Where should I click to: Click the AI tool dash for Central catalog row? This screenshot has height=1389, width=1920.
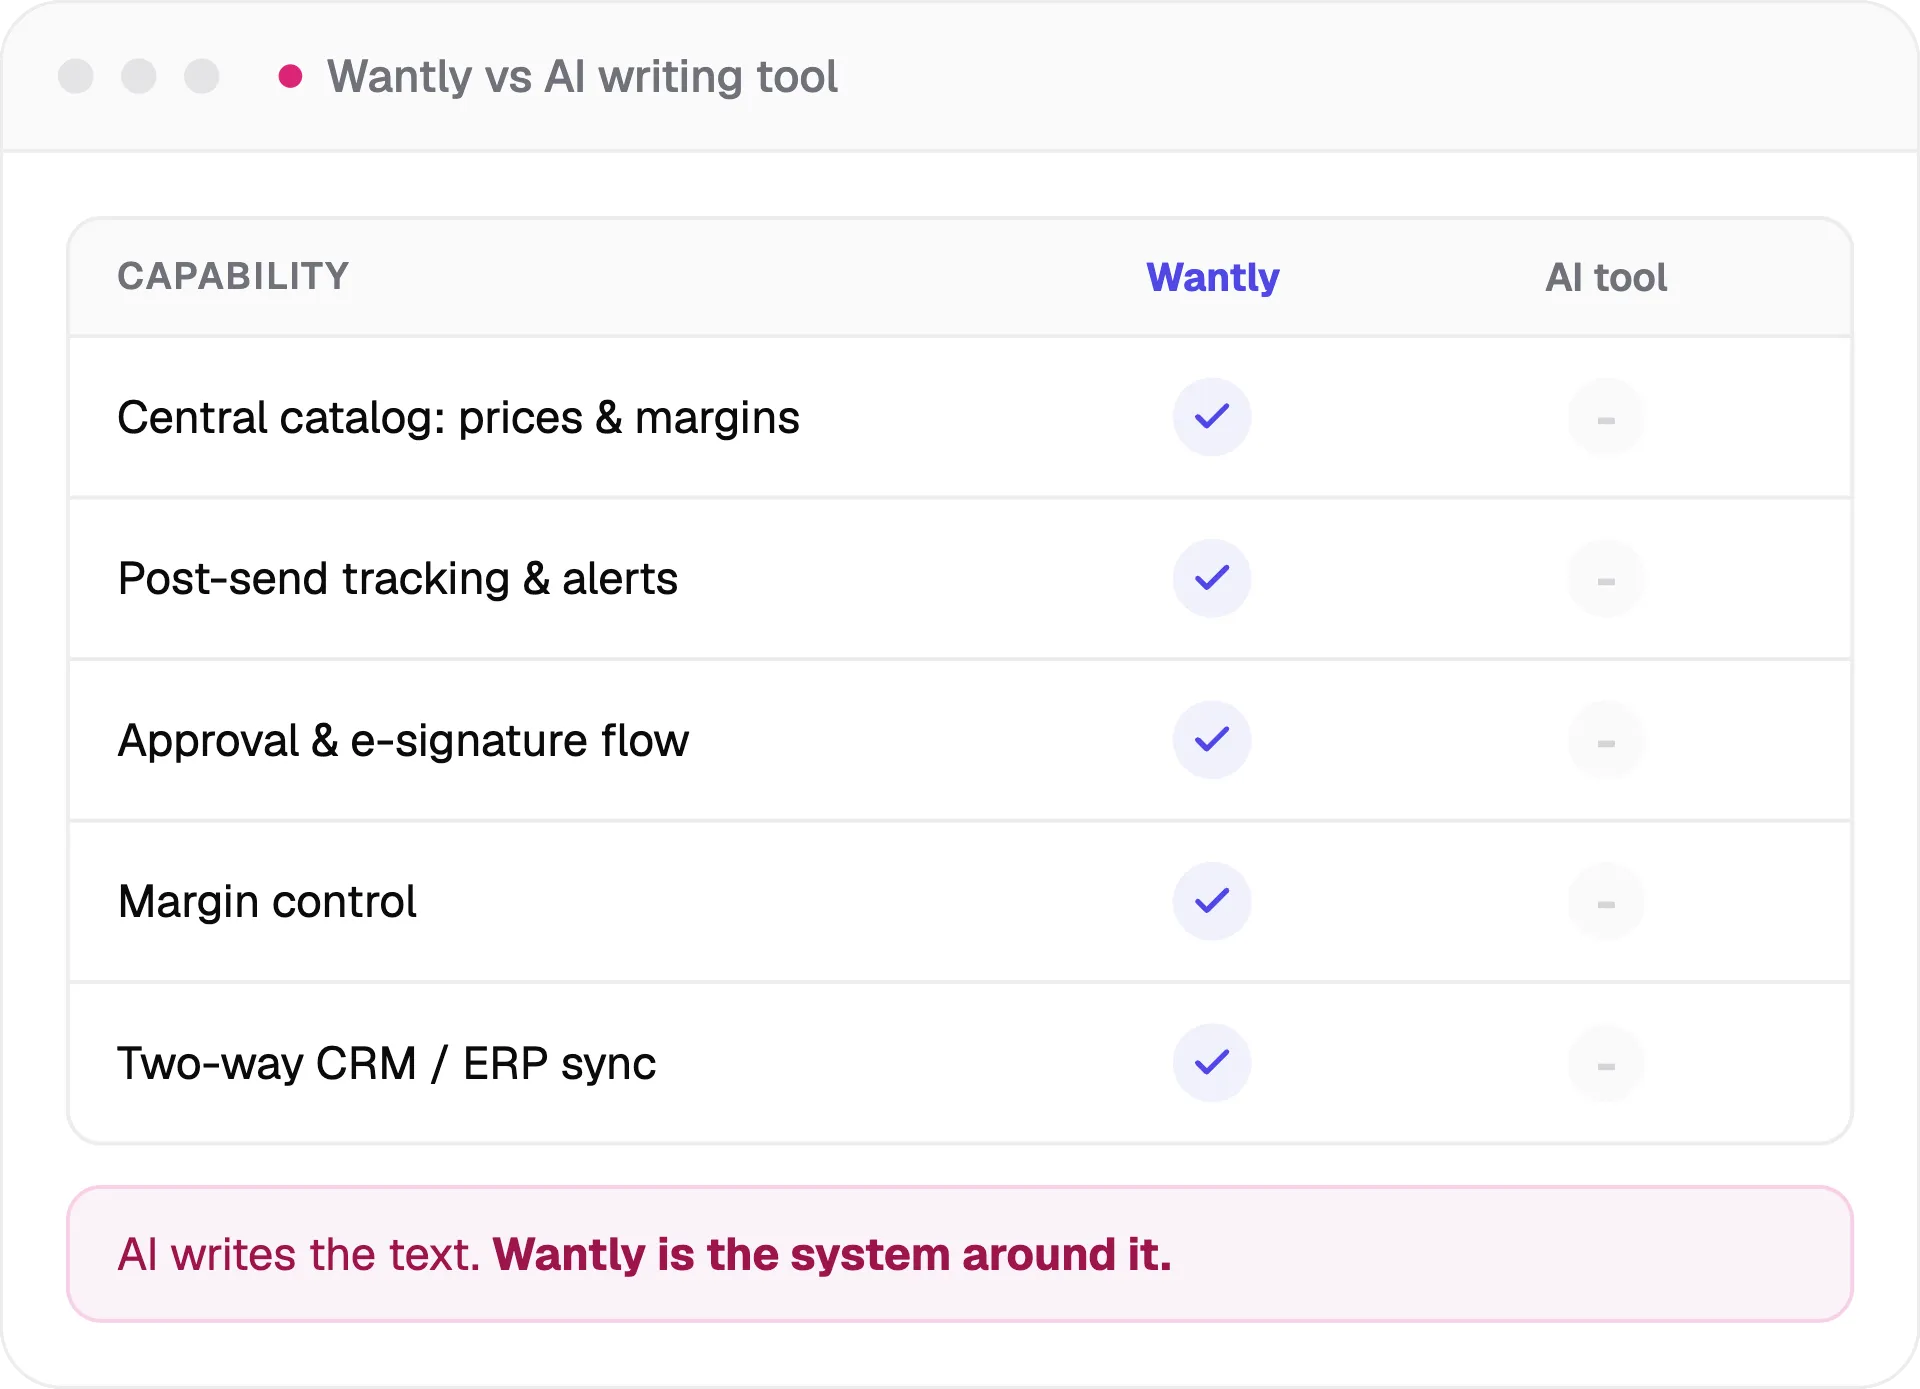click(1606, 418)
